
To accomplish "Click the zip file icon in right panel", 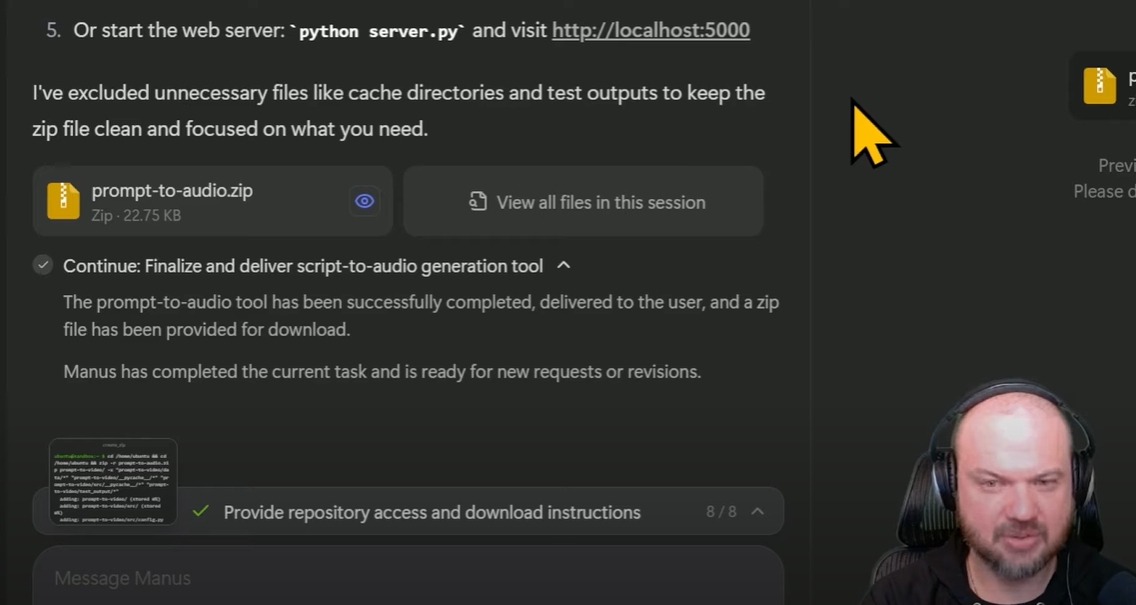I will [x=1099, y=85].
